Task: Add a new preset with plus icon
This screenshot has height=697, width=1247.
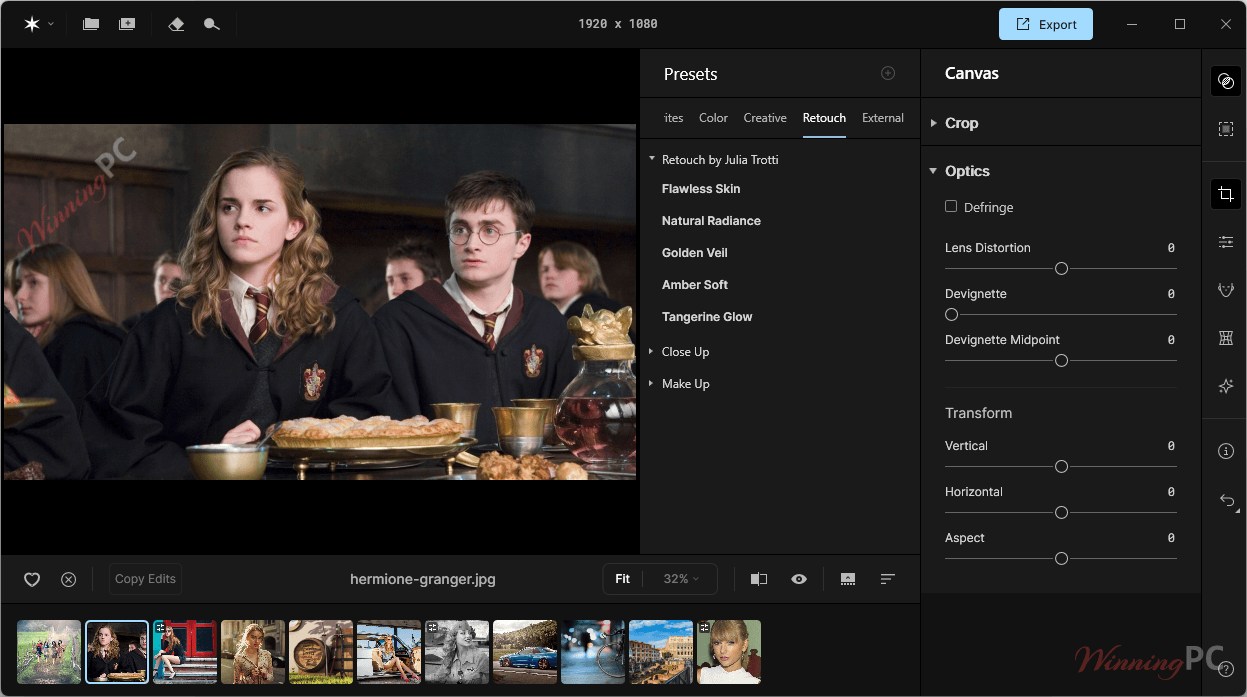Action: coord(888,73)
